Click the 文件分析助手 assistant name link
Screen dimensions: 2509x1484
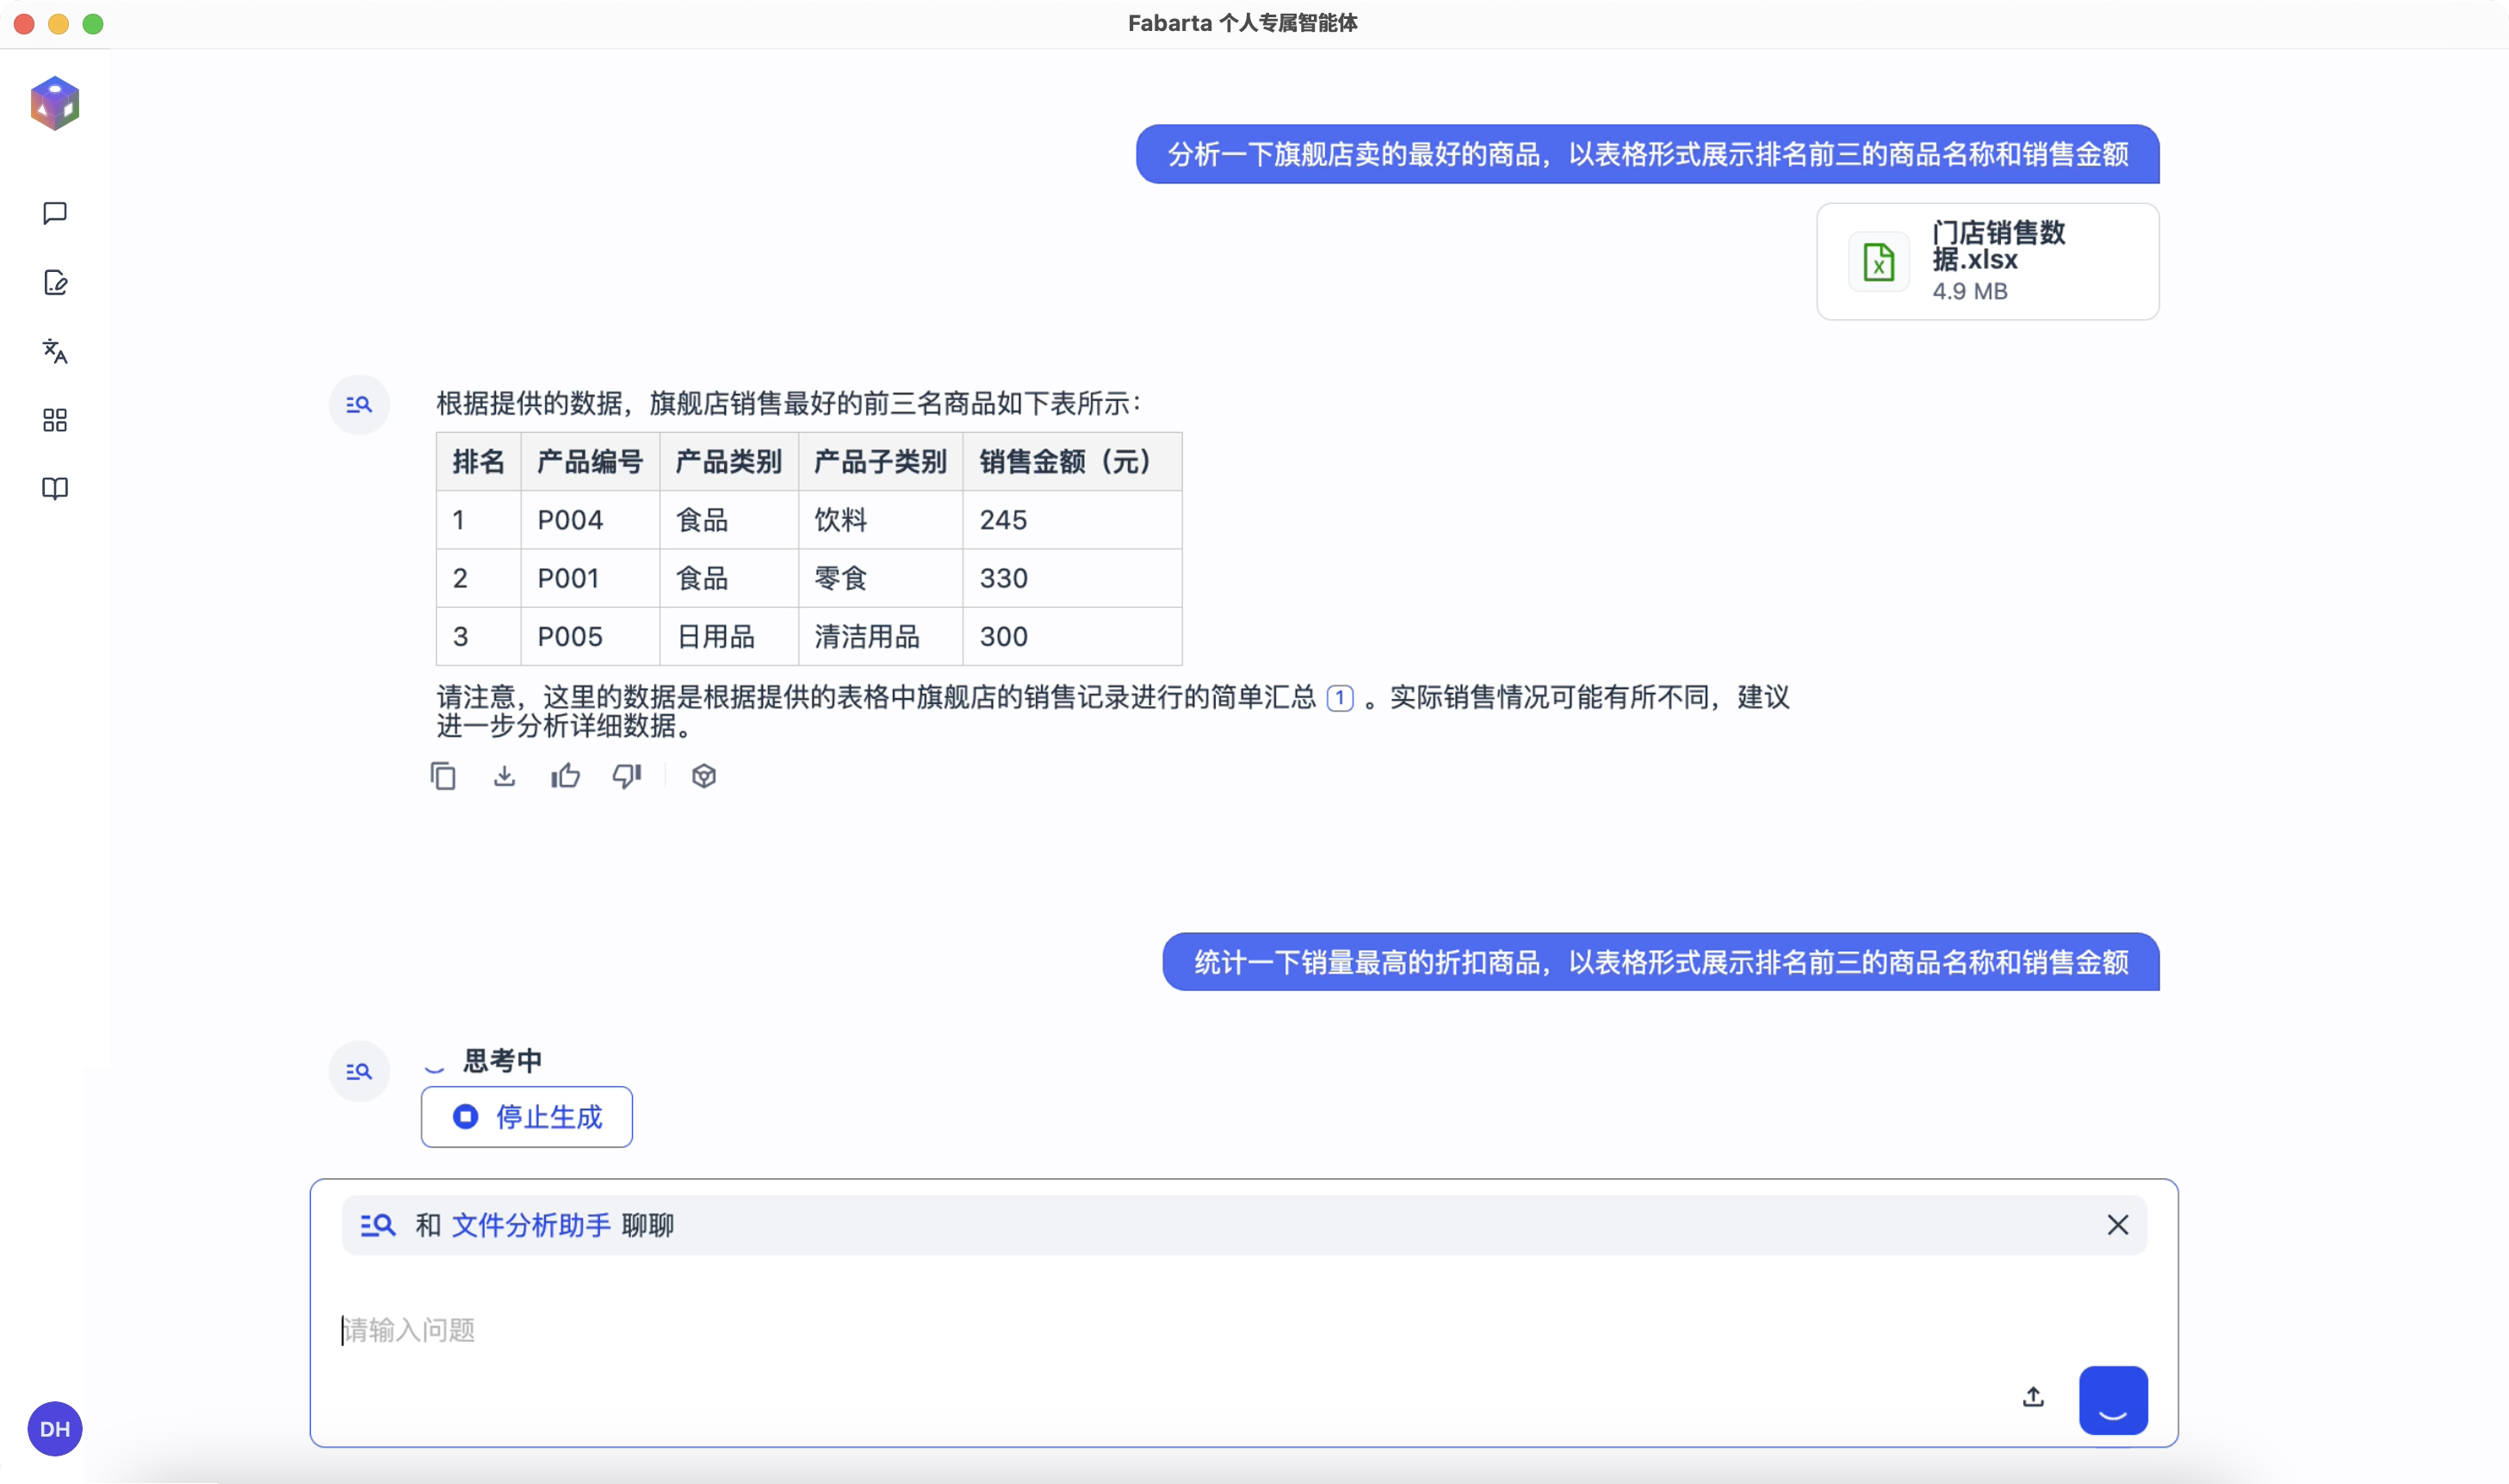coord(530,1225)
